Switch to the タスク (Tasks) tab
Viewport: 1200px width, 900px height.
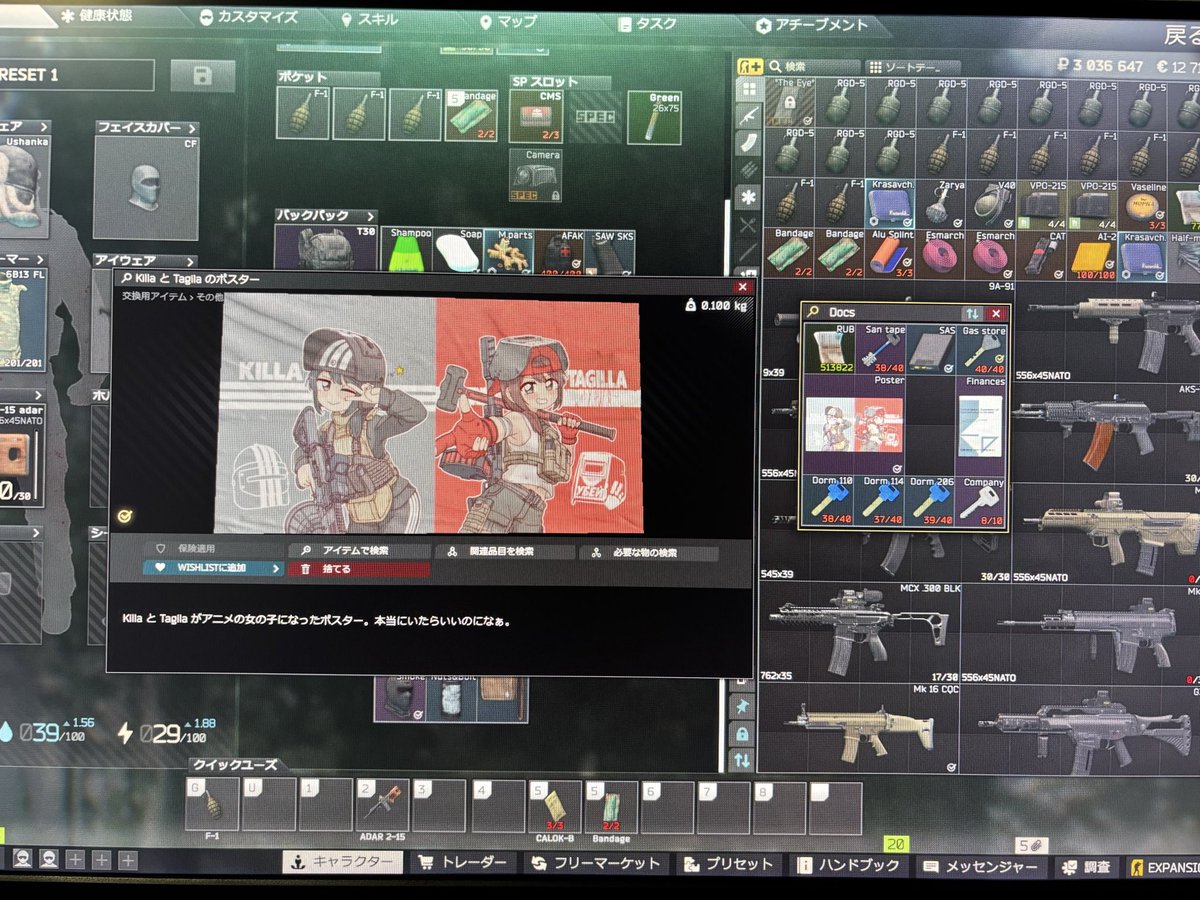point(648,23)
